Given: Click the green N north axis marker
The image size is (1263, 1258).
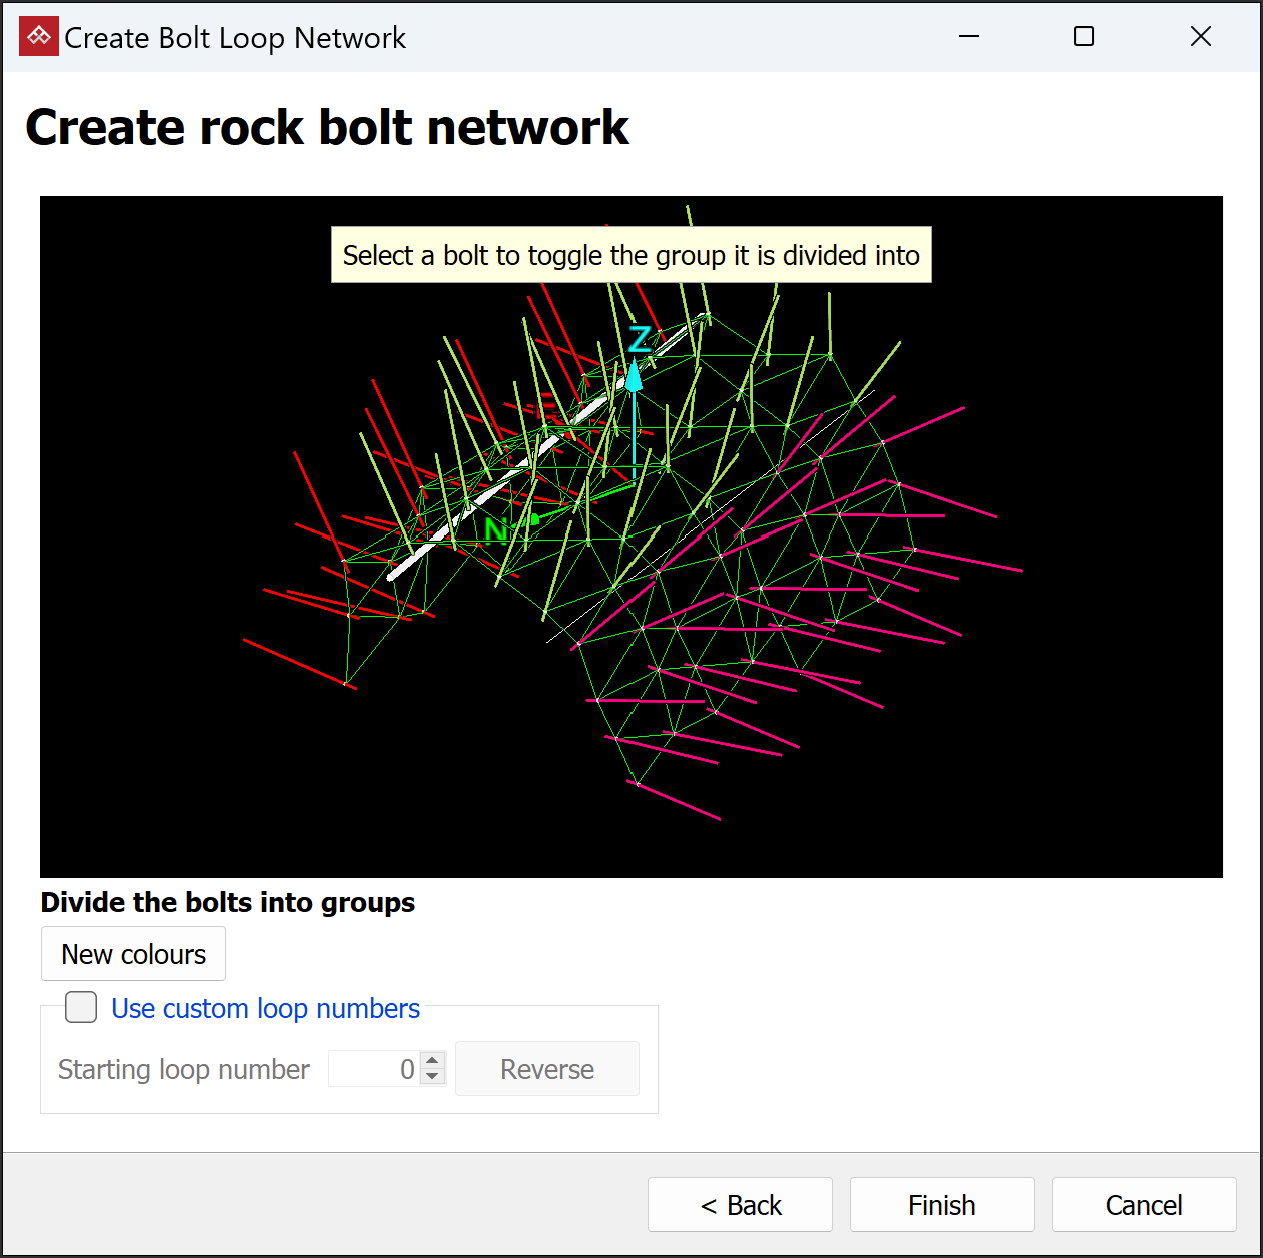Looking at the screenshot, I should click(x=496, y=529).
